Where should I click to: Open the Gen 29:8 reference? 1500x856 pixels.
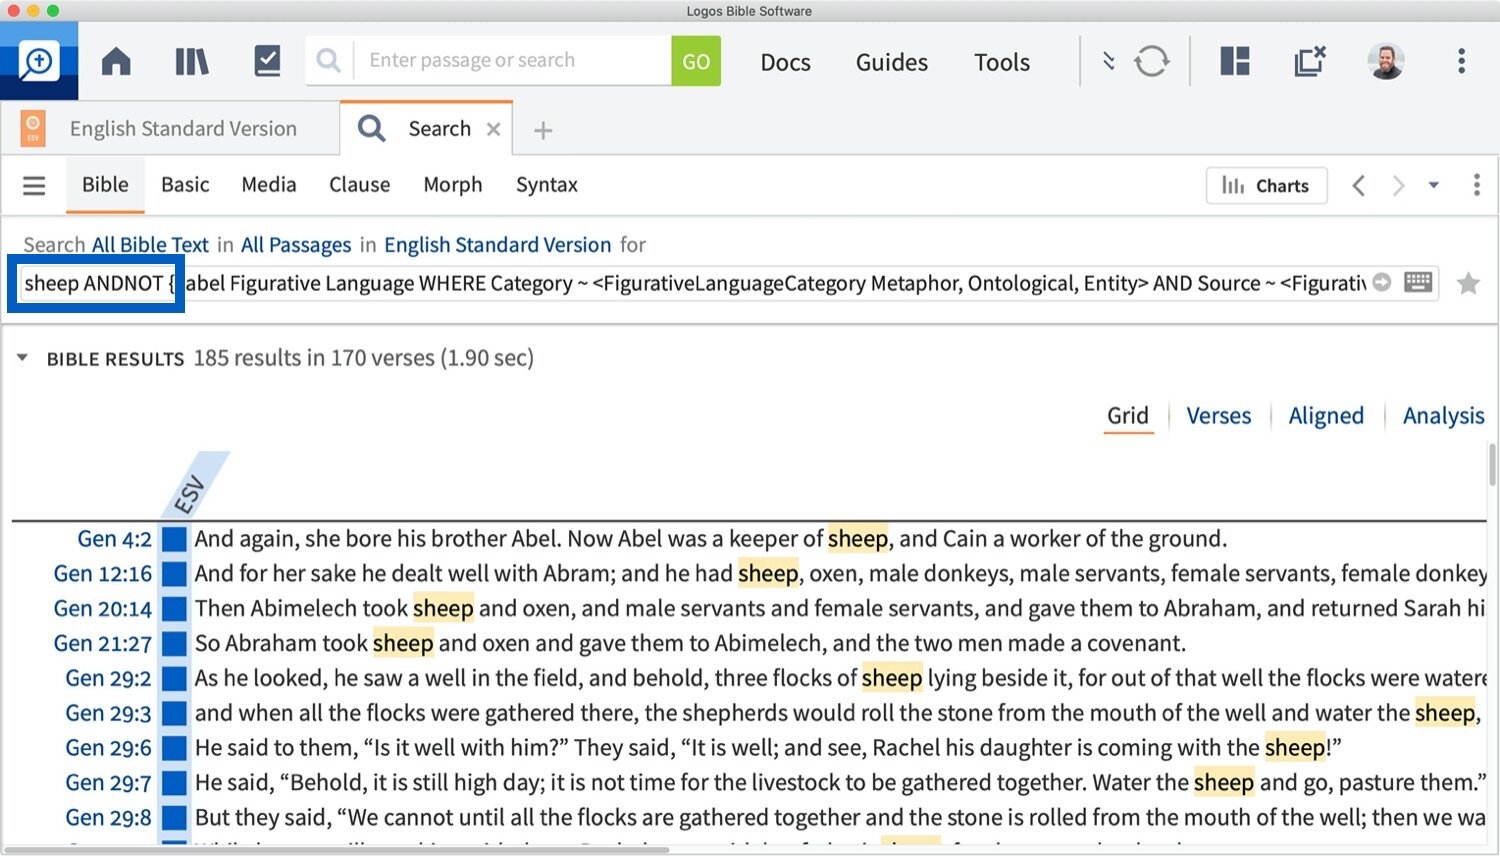click(109, 818)
